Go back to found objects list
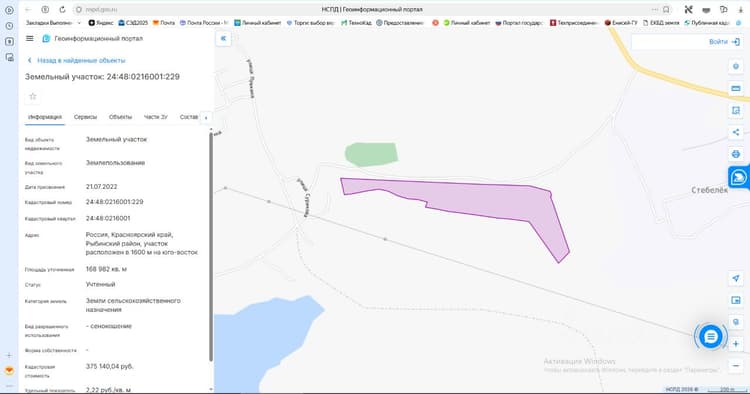 (x=77, y=60)
